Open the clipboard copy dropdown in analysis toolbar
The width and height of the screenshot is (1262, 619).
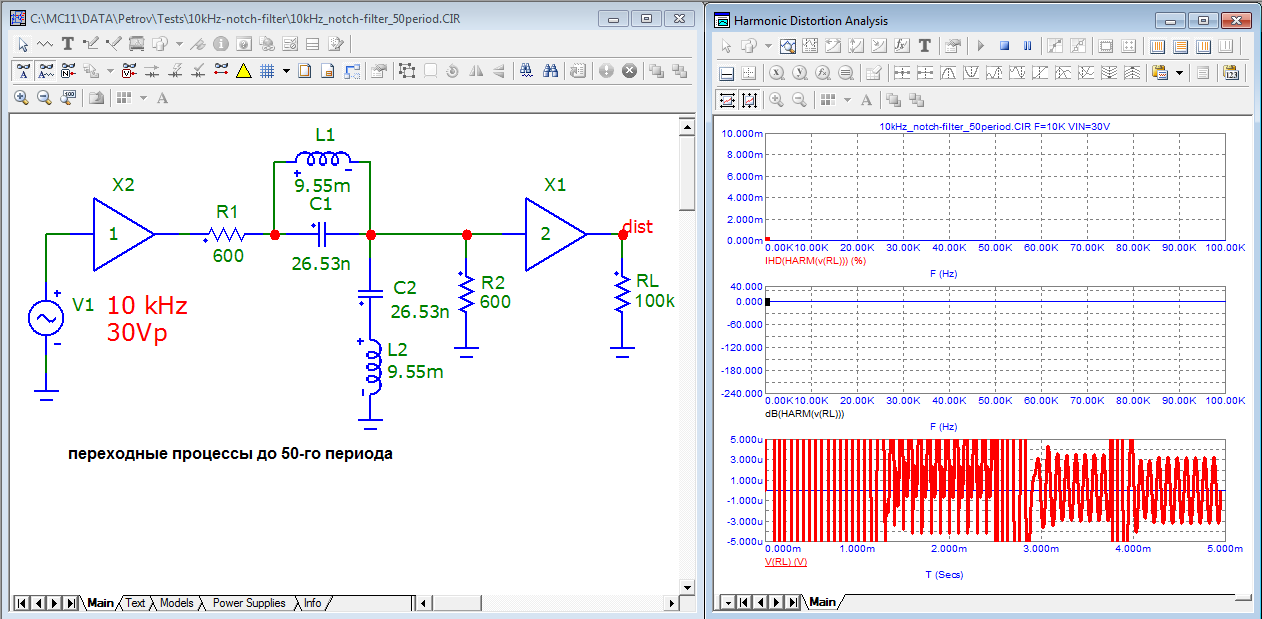click(1179, 73)
